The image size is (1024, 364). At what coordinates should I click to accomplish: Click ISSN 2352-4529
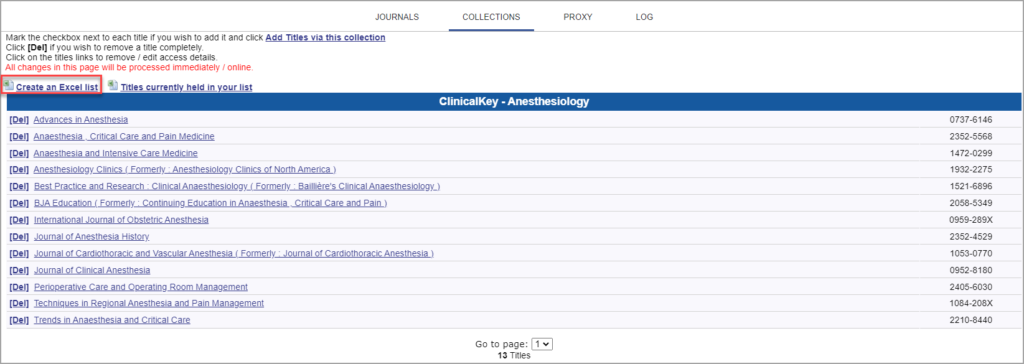coord(971,237)
